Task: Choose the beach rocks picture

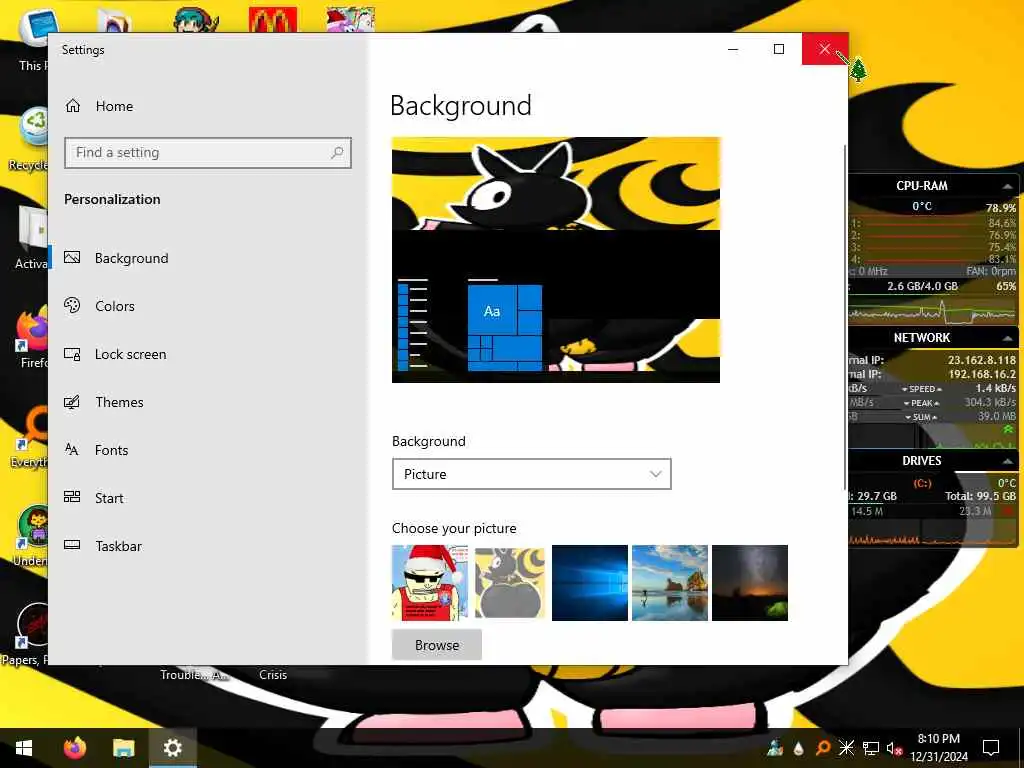Action: pos(670,583)
